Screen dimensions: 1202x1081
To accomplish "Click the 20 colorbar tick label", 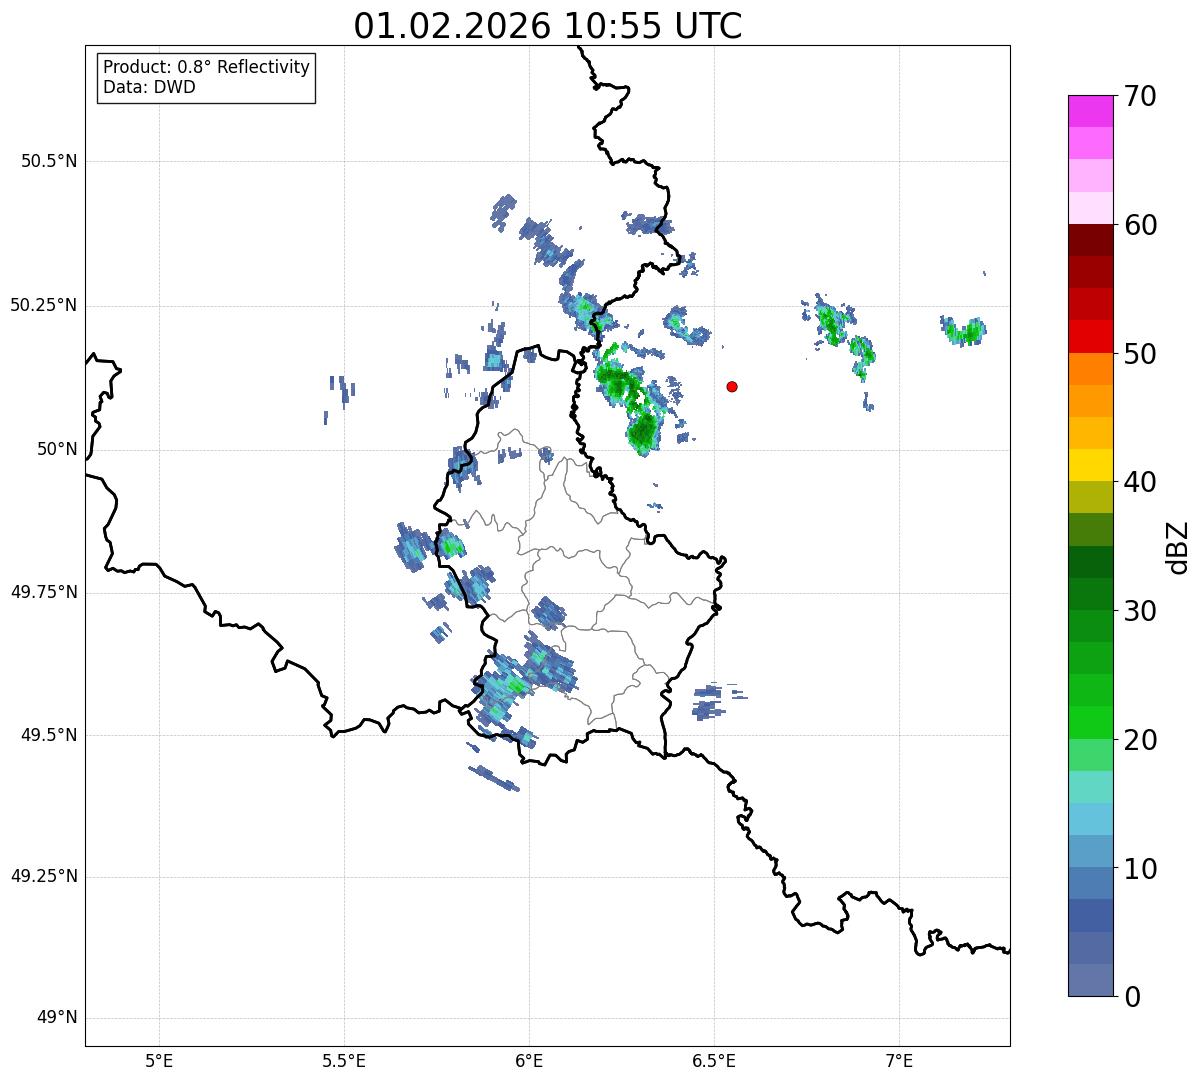I will click(x=1140, y=740).
